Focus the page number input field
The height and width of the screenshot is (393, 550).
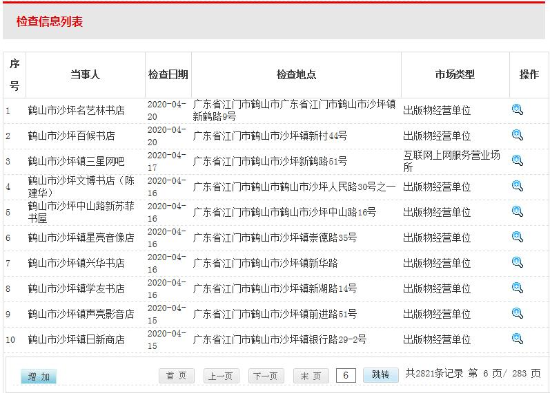346,375
